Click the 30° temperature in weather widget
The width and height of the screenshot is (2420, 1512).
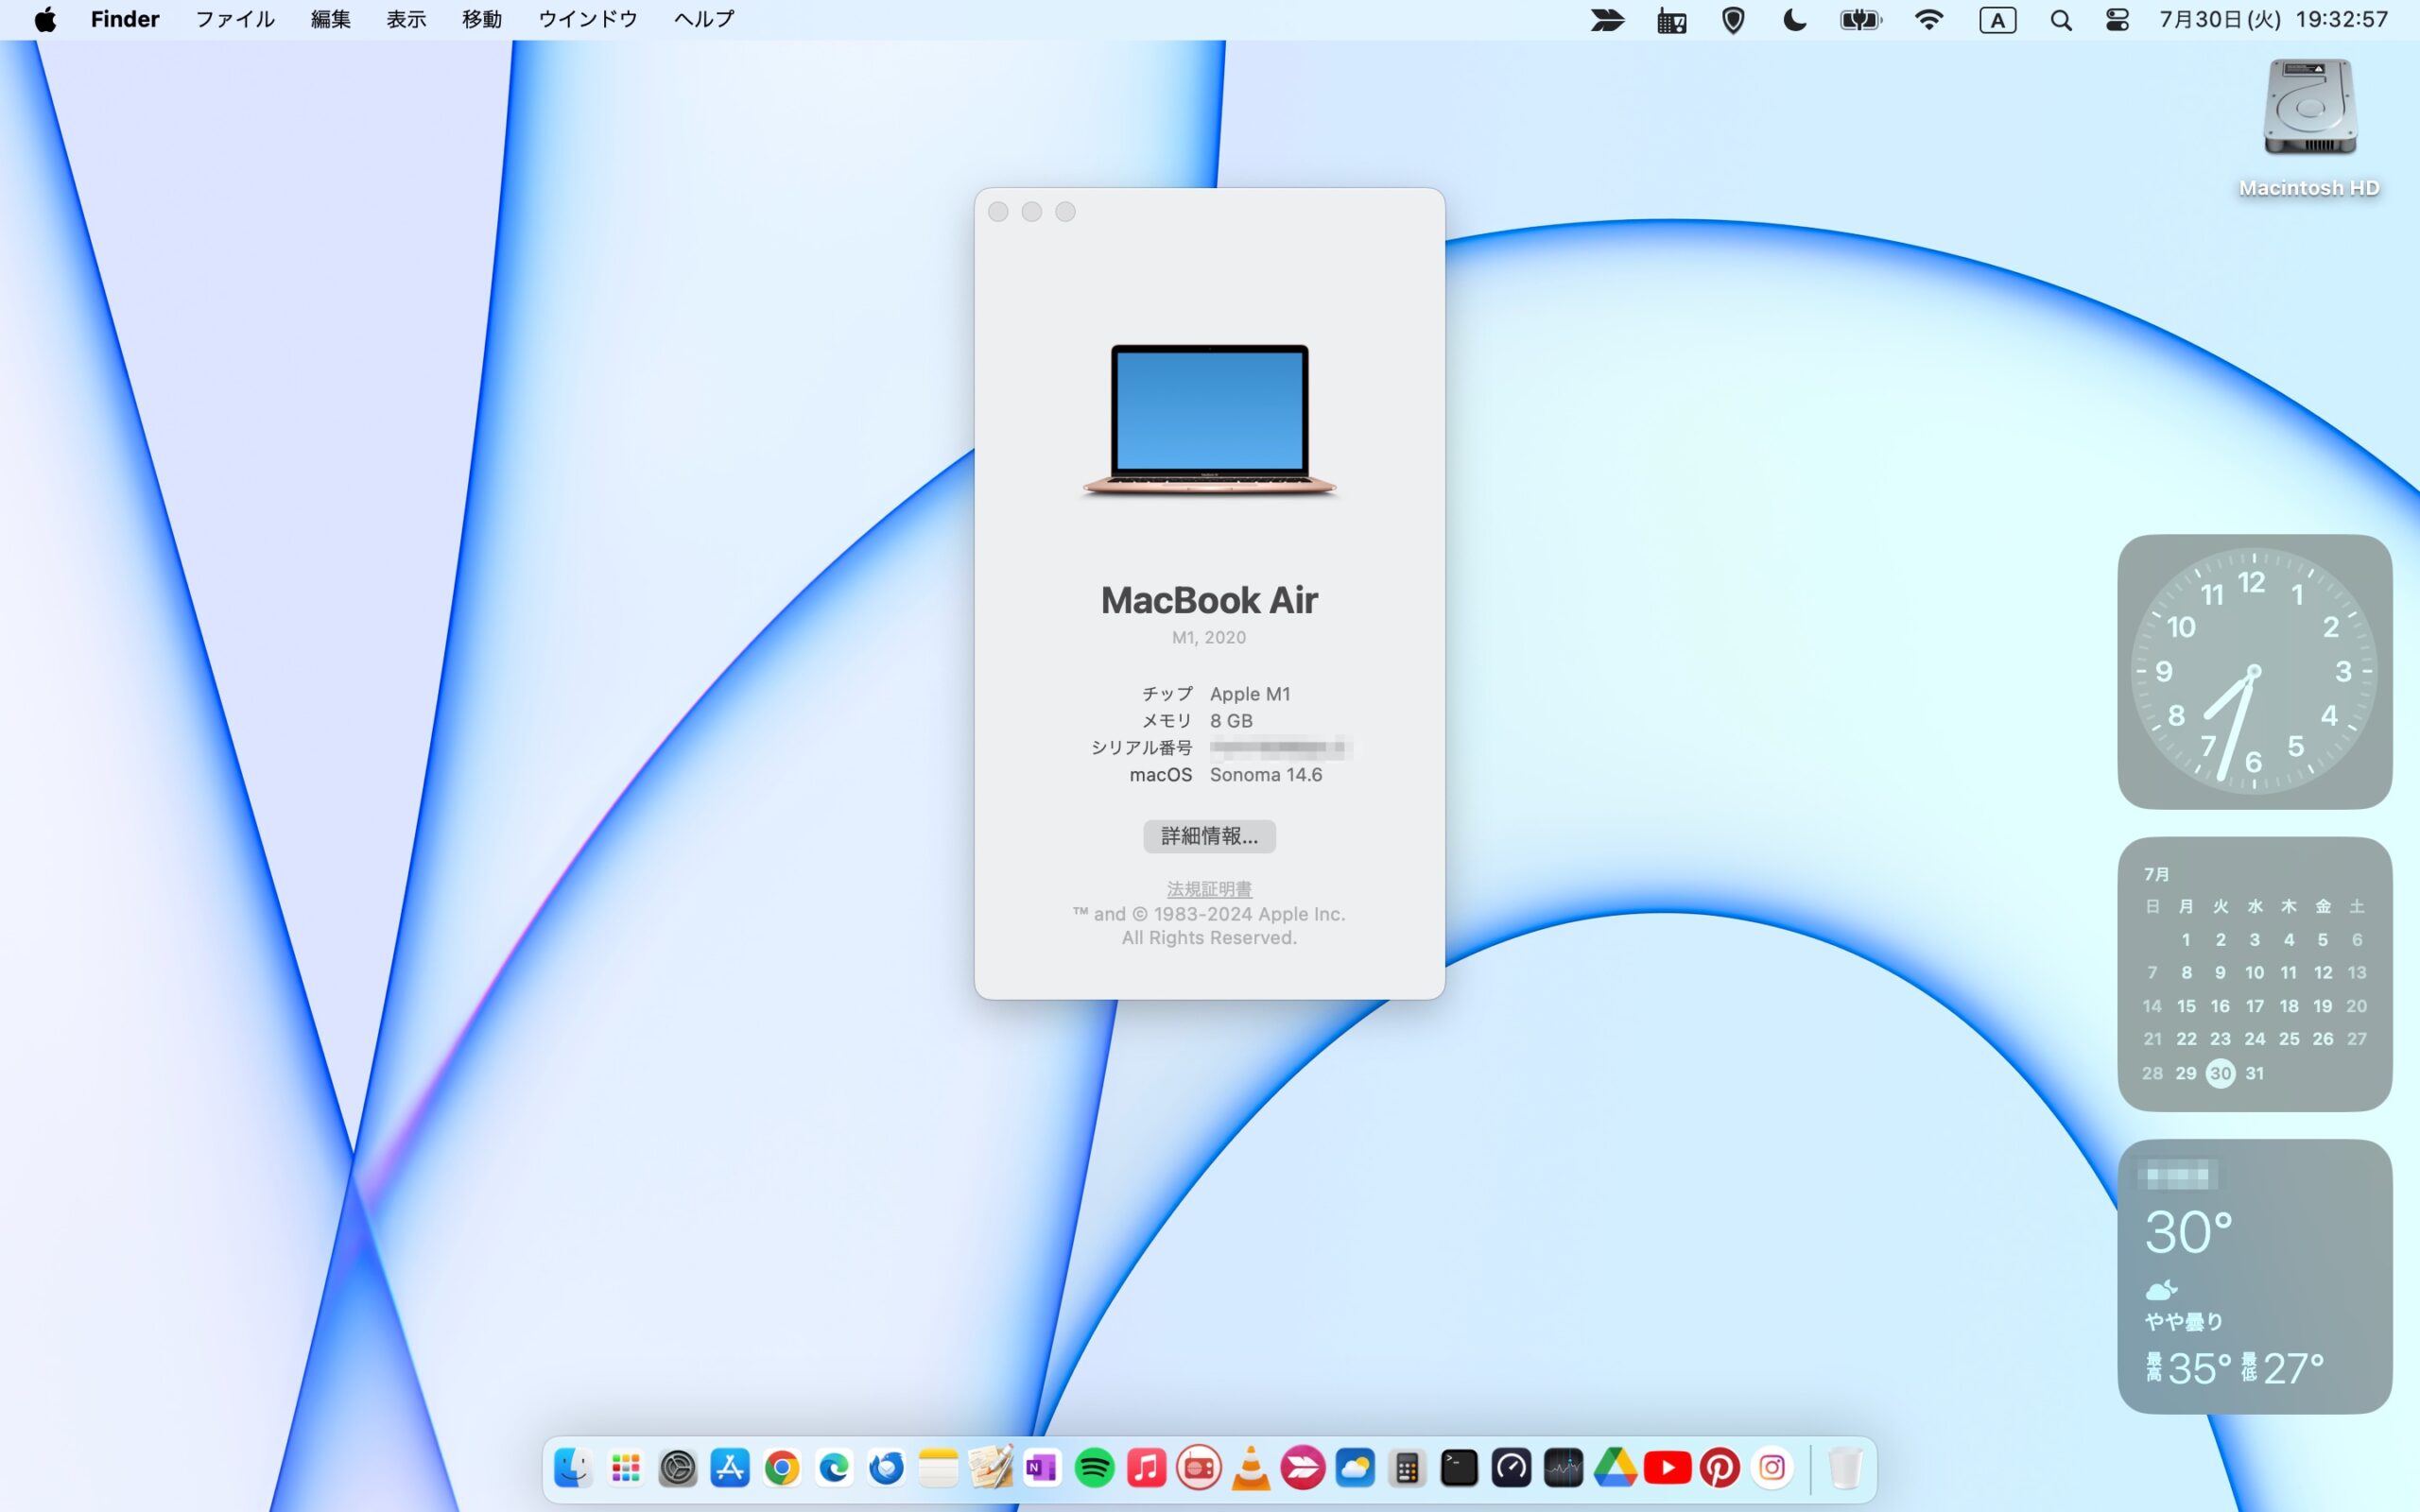tap(2188, 1233)
